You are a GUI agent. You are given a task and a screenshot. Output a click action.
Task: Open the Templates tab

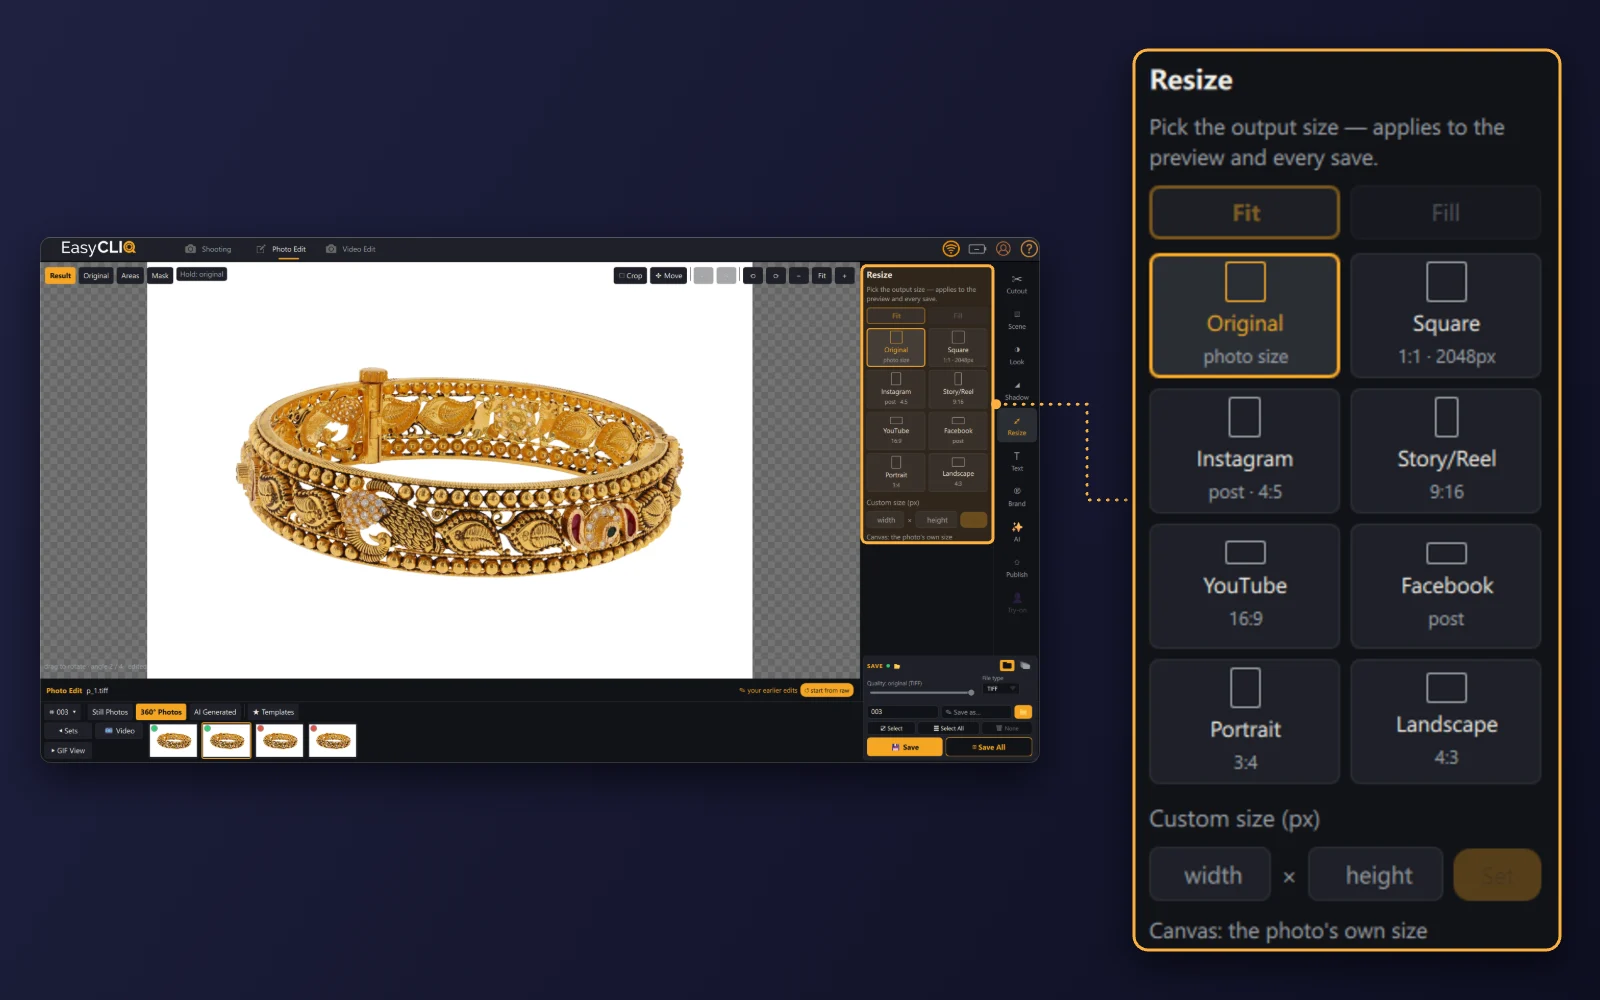[274, 712]
